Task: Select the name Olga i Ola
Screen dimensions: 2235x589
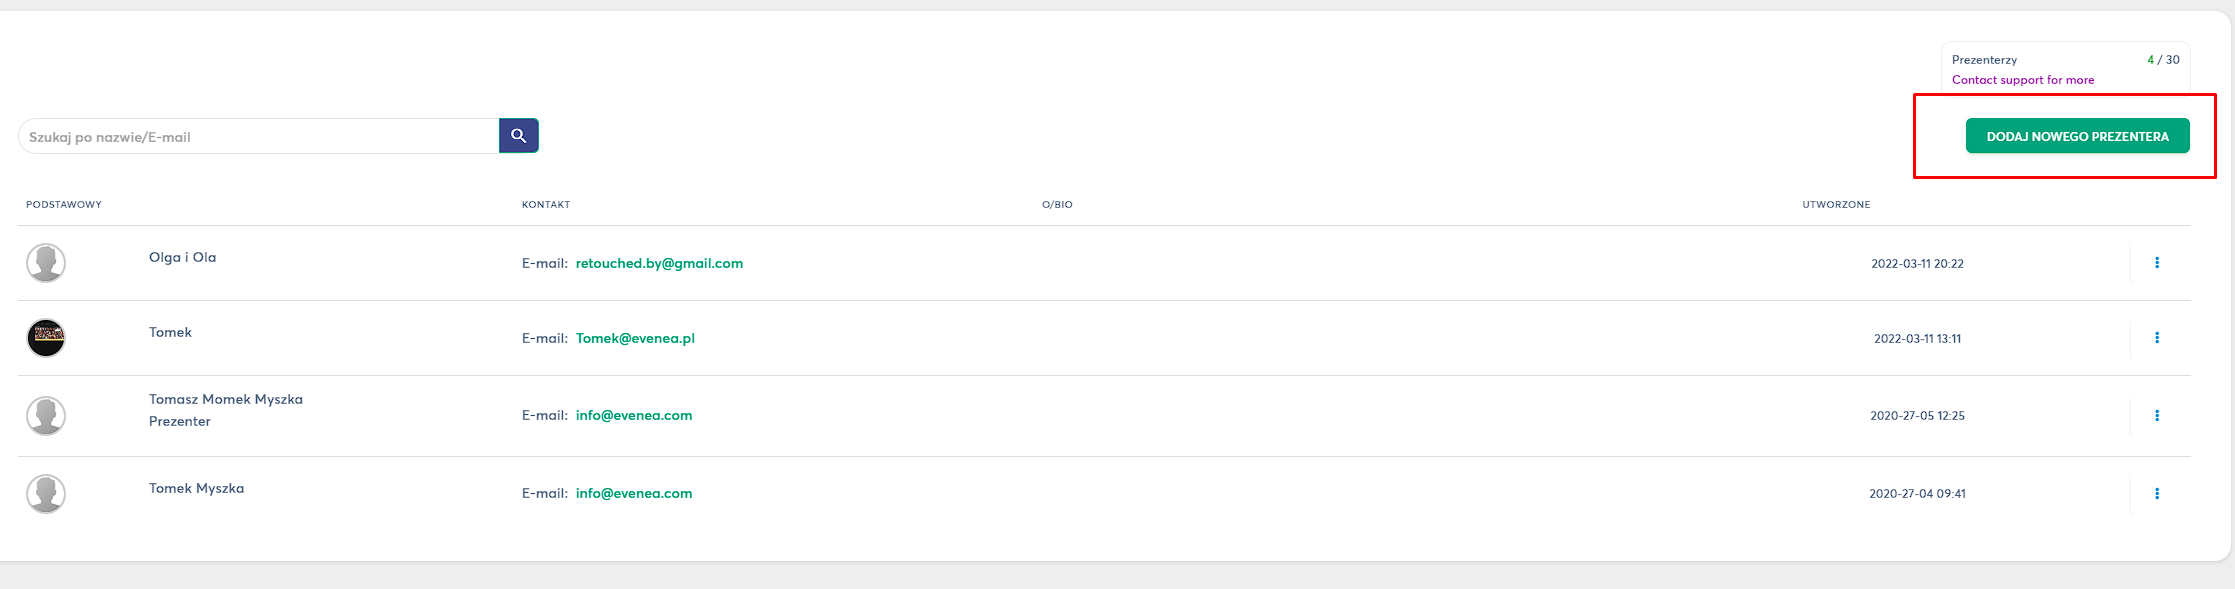Action: coord(182,258)
